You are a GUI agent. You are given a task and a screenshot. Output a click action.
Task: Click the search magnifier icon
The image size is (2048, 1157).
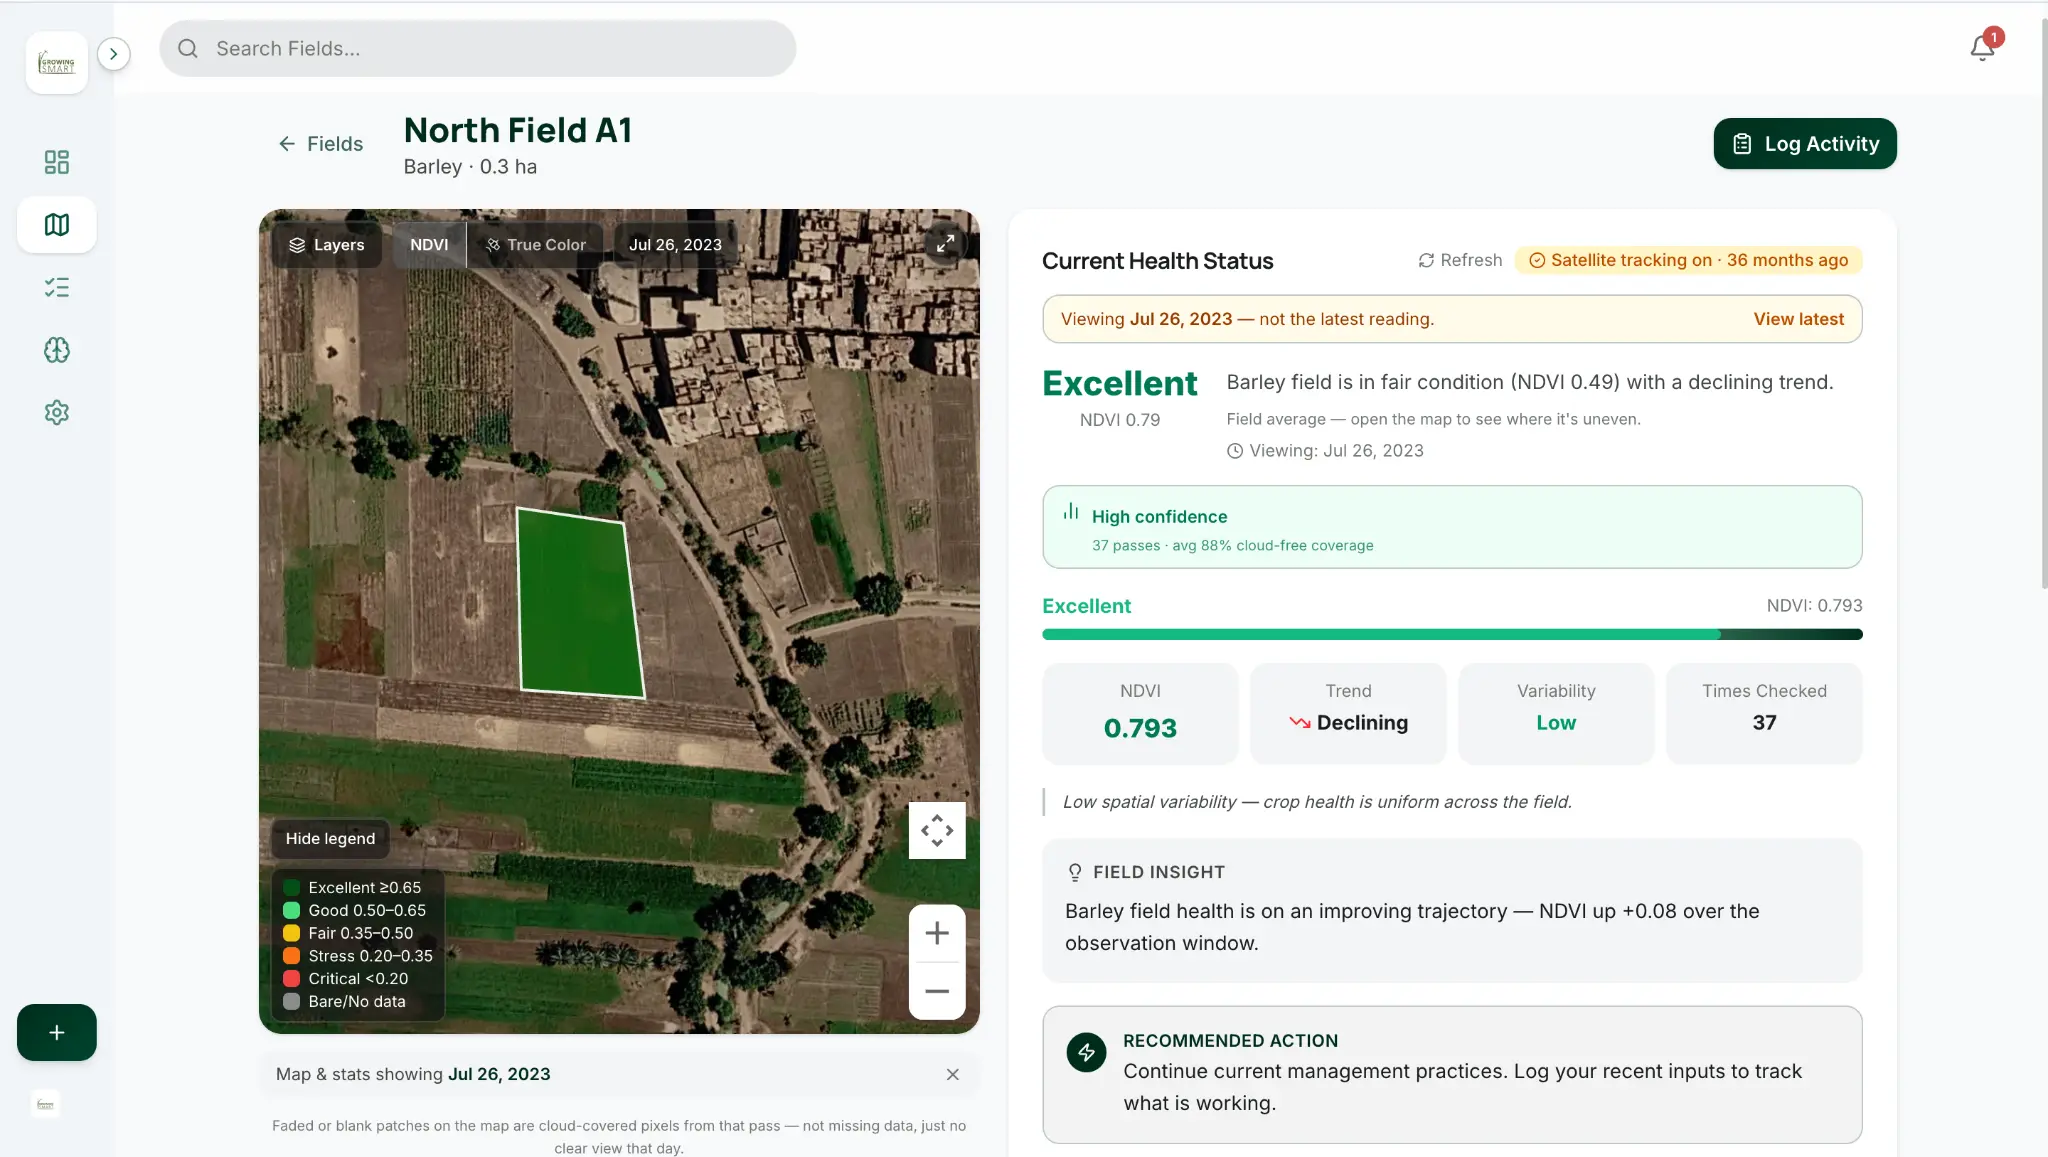pyautogui.click(x=188, y=48)
